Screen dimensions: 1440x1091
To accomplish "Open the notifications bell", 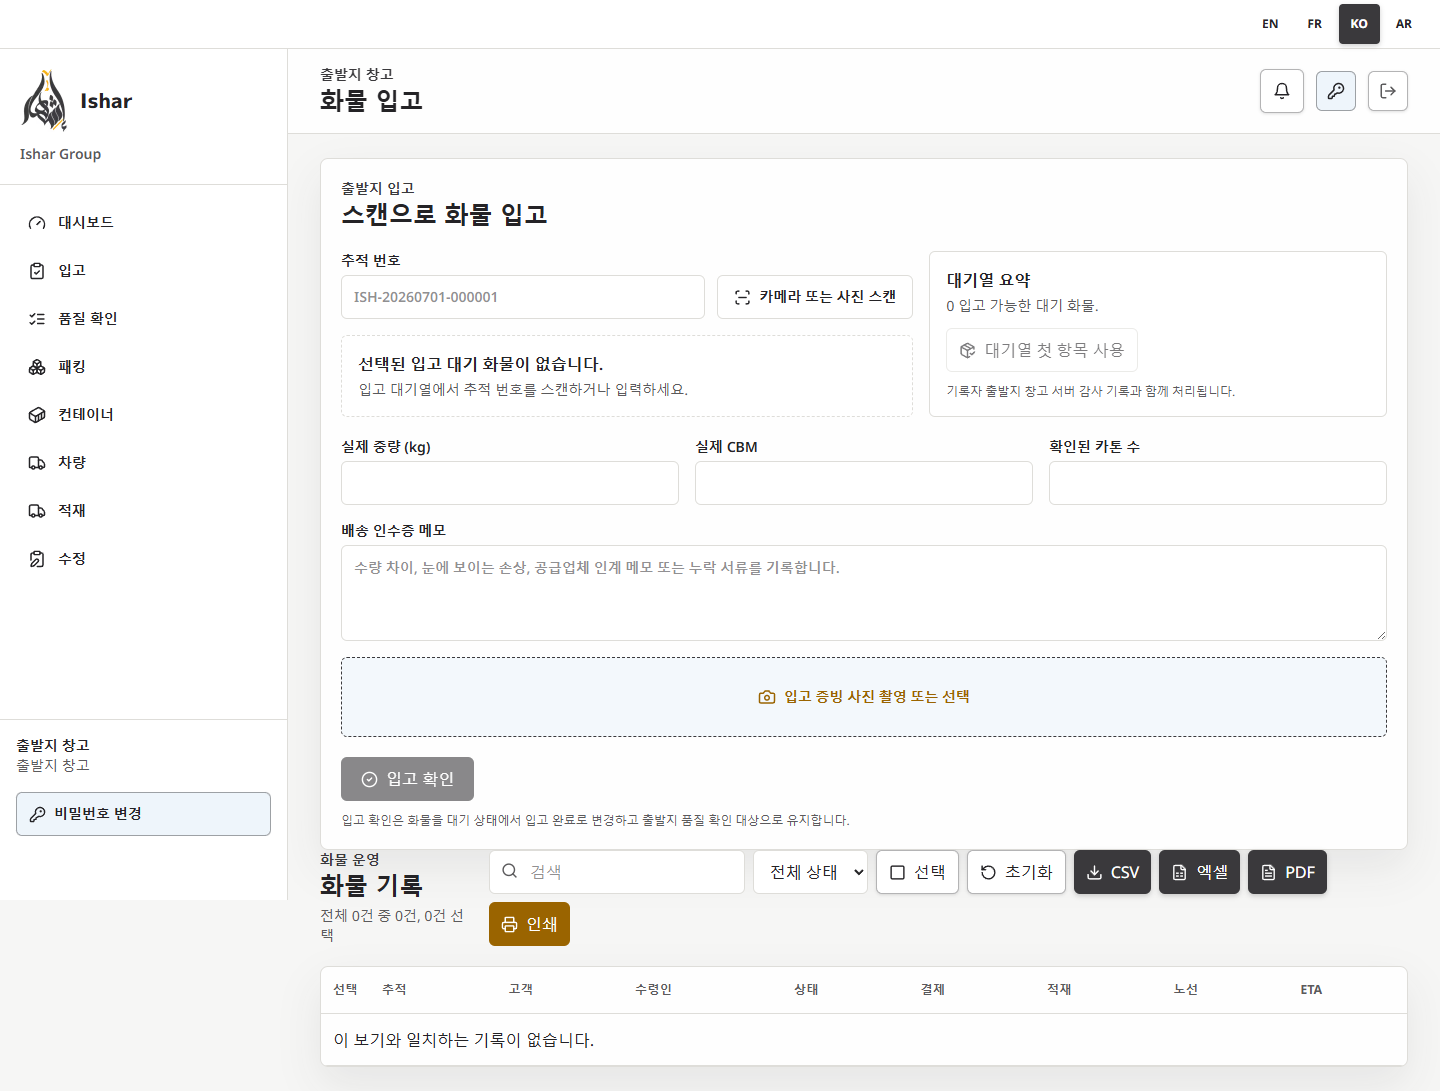I will coord(1282,91).
